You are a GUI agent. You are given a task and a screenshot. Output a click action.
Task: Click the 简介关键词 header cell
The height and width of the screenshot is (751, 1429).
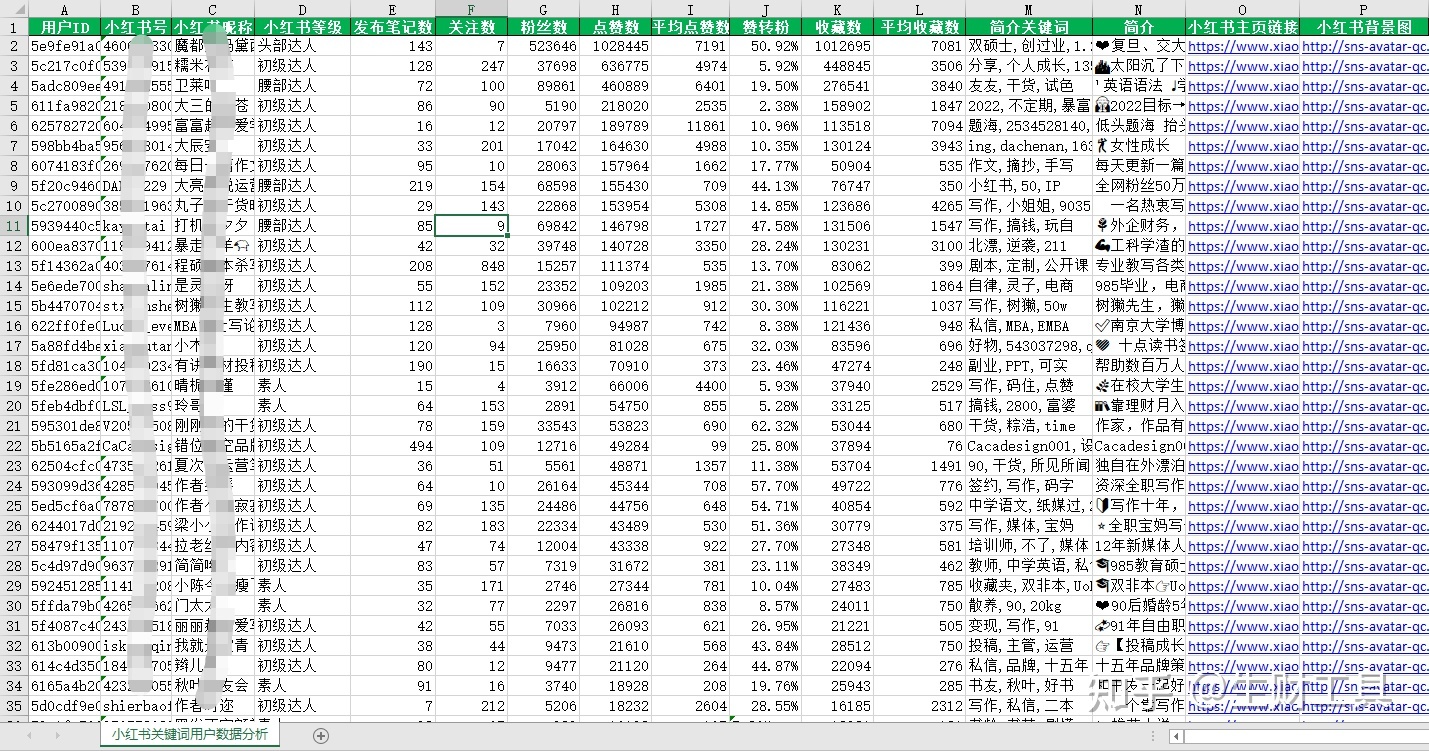(1028, 27)
